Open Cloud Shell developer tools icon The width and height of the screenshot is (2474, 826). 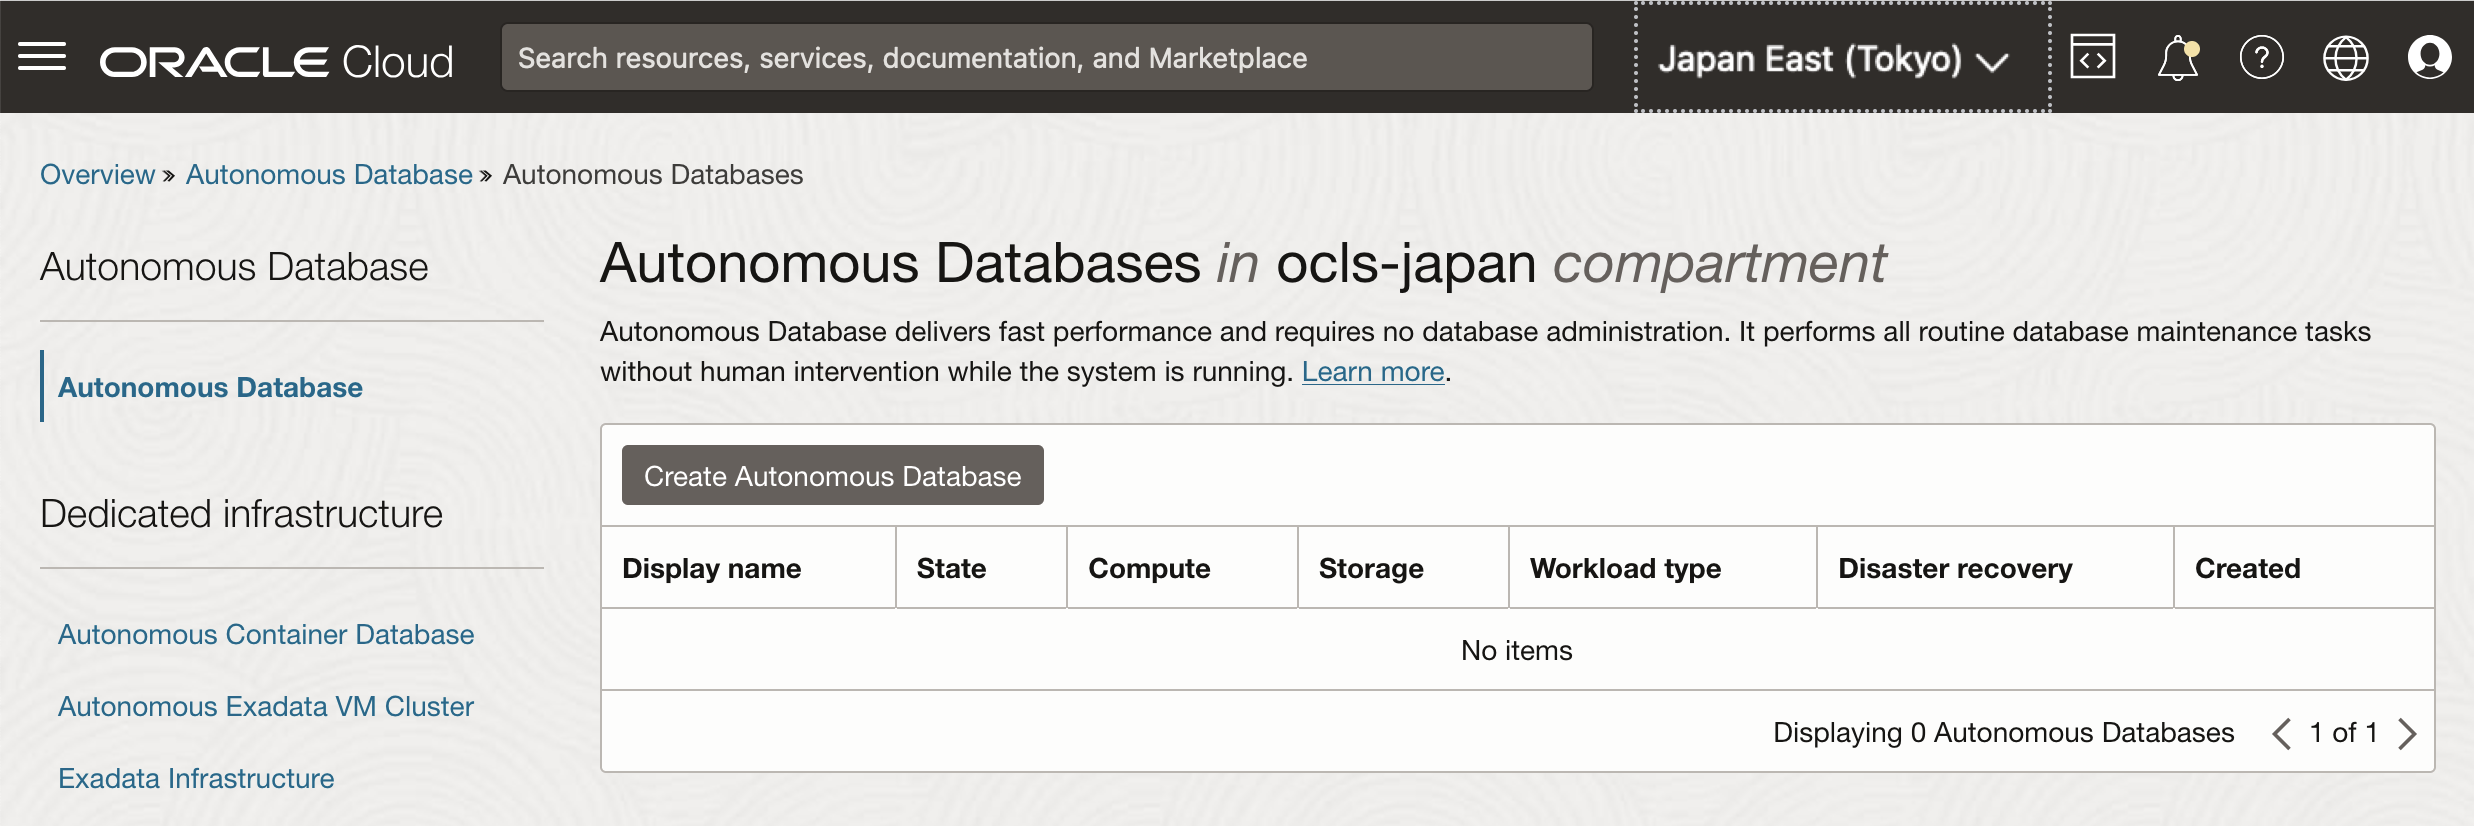click(x=2092, y=57)
